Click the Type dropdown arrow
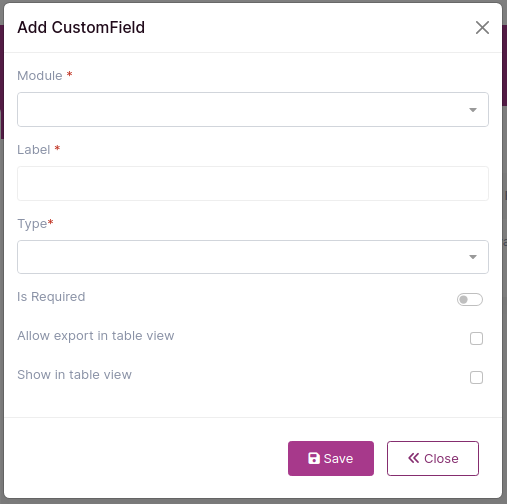Viewport: 507px width, 504px height. pos(472,257)
